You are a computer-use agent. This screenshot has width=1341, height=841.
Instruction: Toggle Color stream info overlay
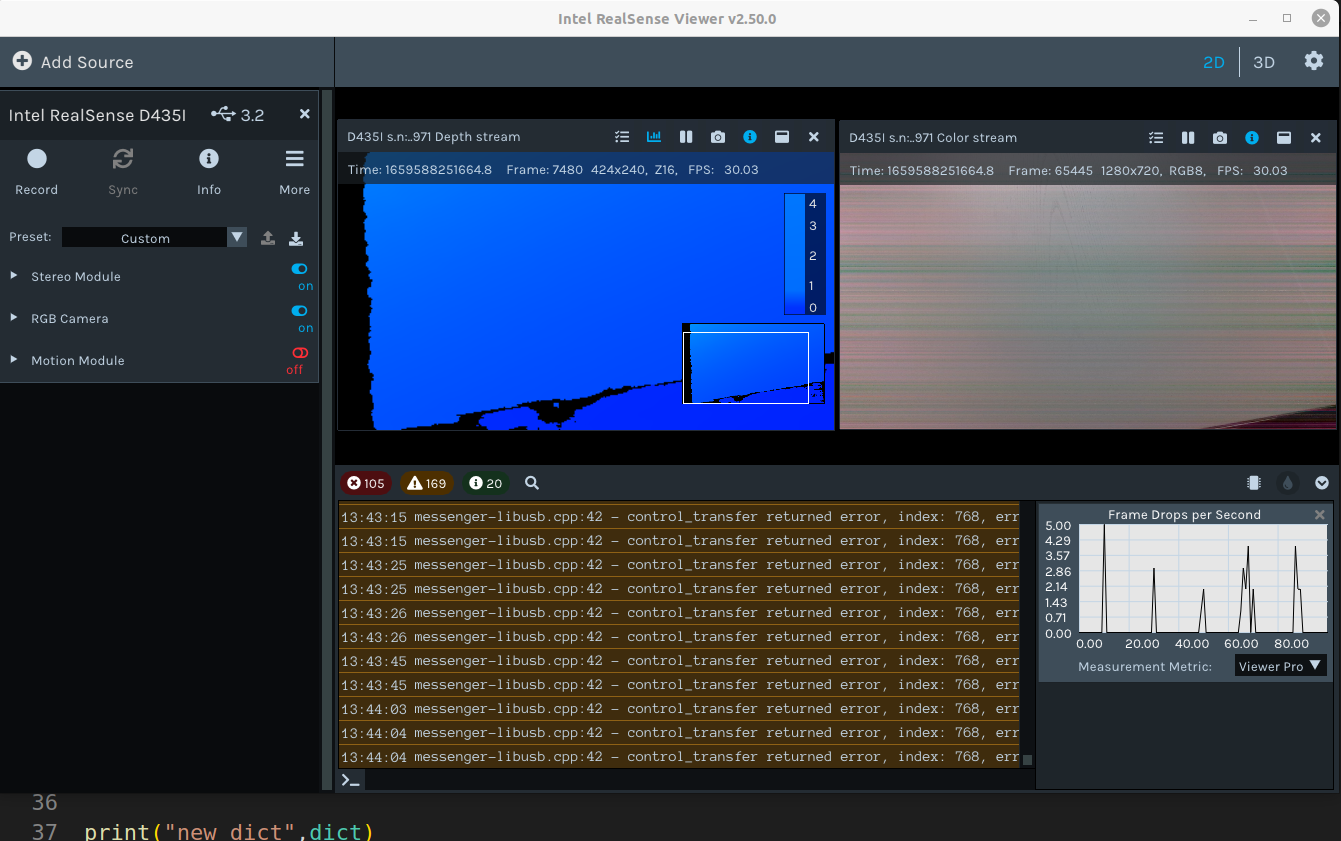[1252, 138]
